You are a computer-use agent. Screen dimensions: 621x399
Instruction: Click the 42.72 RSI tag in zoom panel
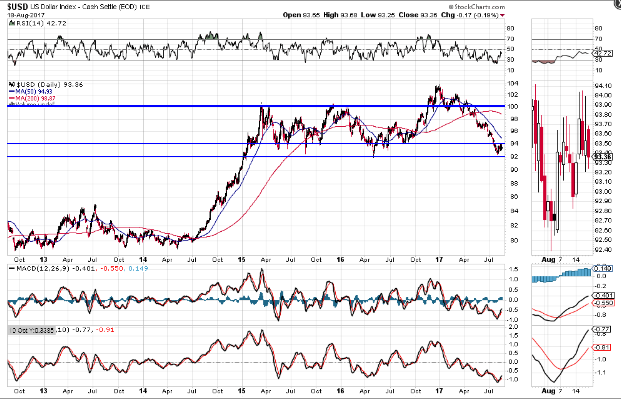603,53
